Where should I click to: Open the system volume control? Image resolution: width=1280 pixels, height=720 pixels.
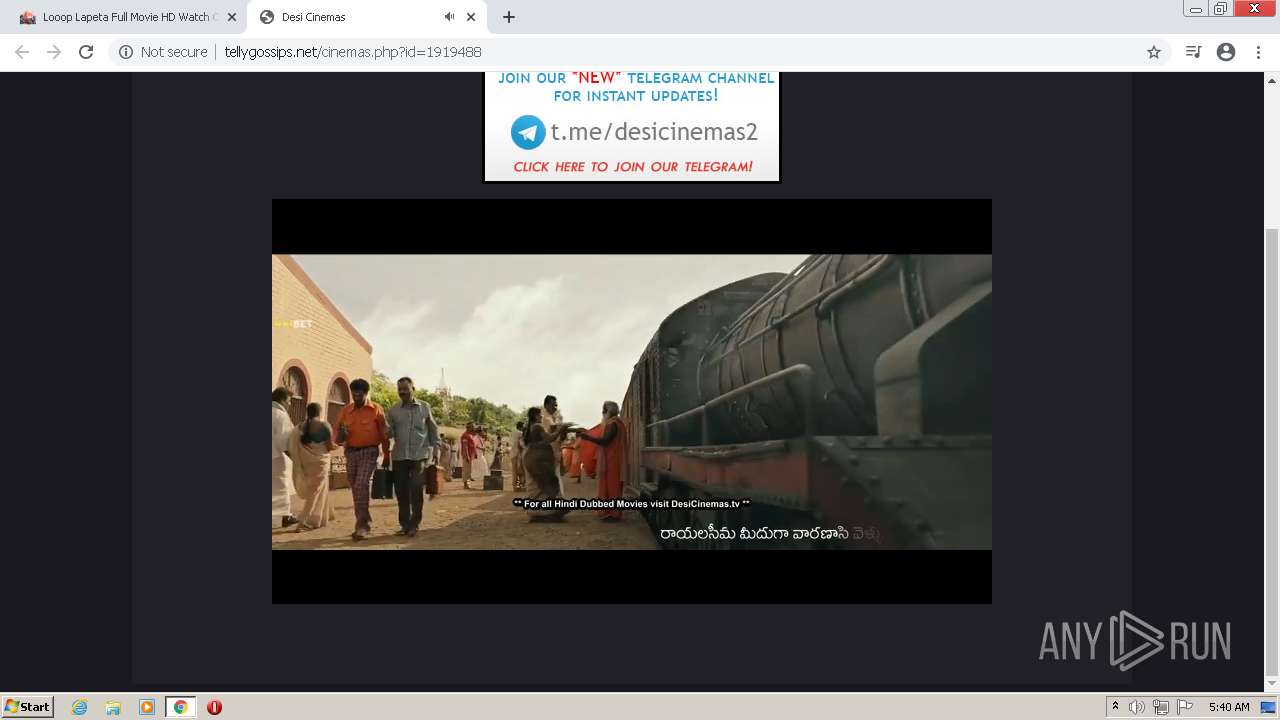[1137, 707]
